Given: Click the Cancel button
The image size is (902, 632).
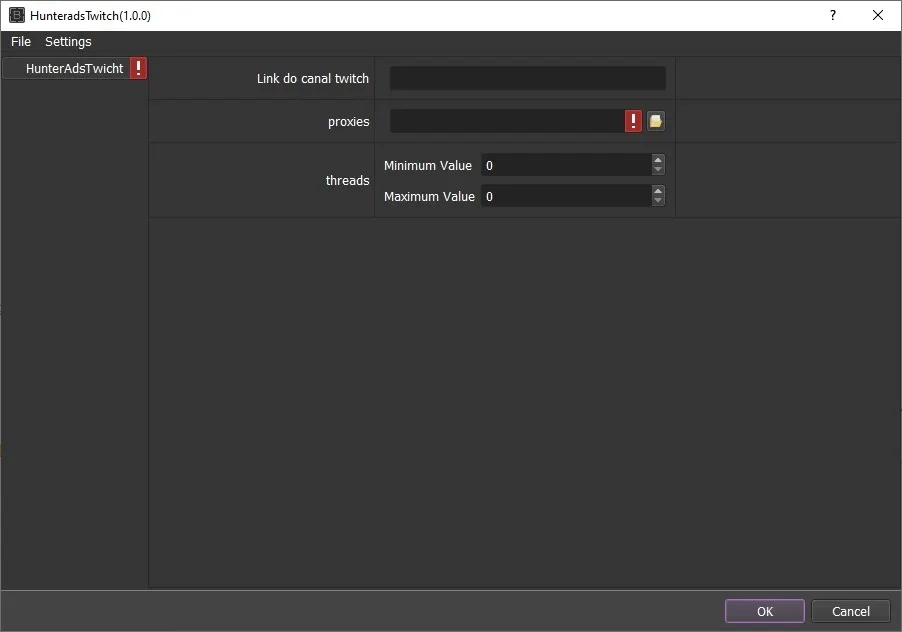Looking at the screenshot, I should tap(851, 611).
